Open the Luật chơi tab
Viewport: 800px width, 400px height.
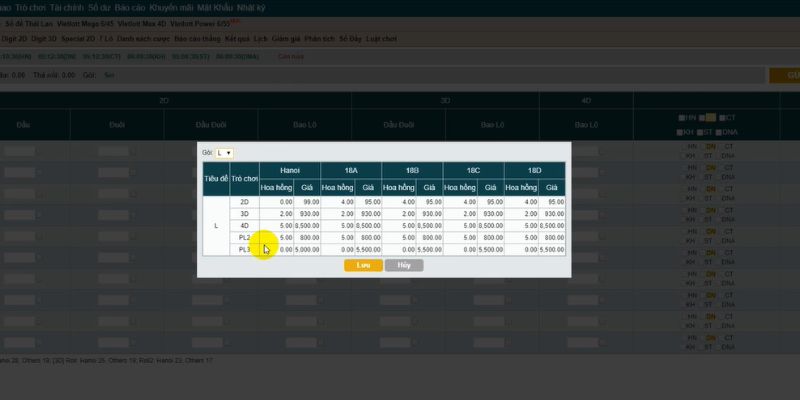pos(383,38)
